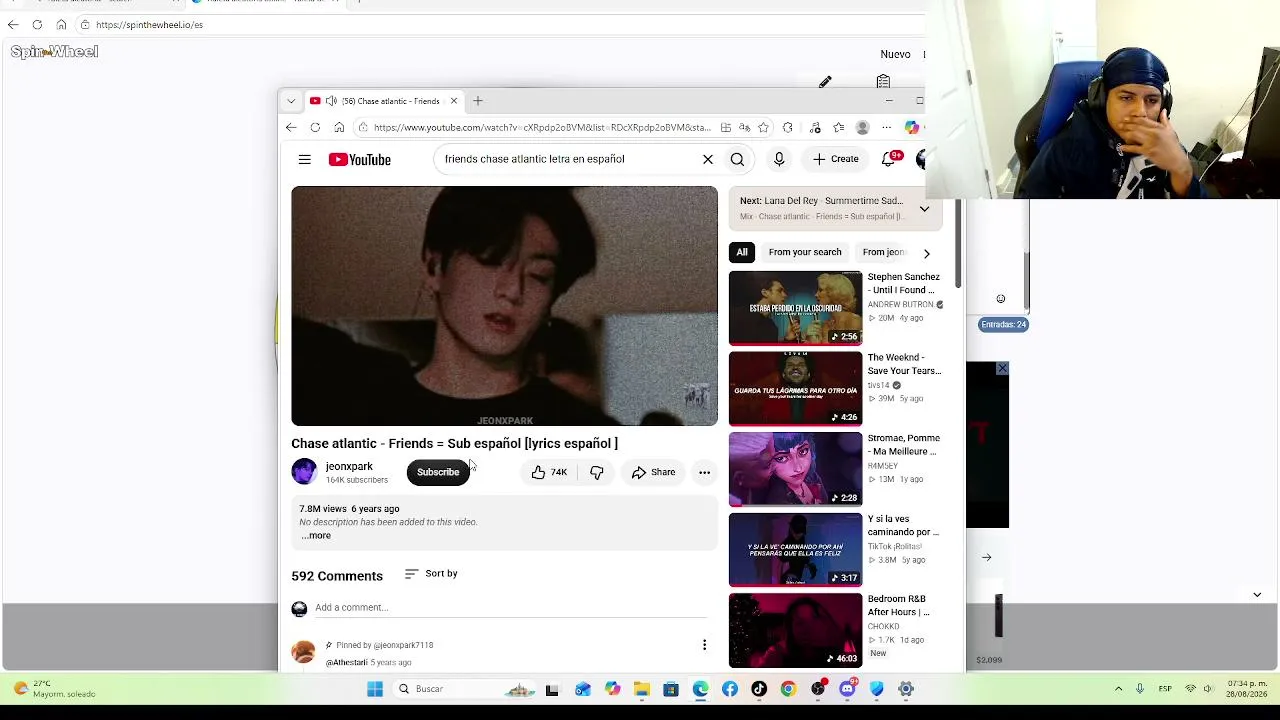Click the Entradas: 24 badge
Screen dimensions: 1280x720
[x=1003, y=325]
